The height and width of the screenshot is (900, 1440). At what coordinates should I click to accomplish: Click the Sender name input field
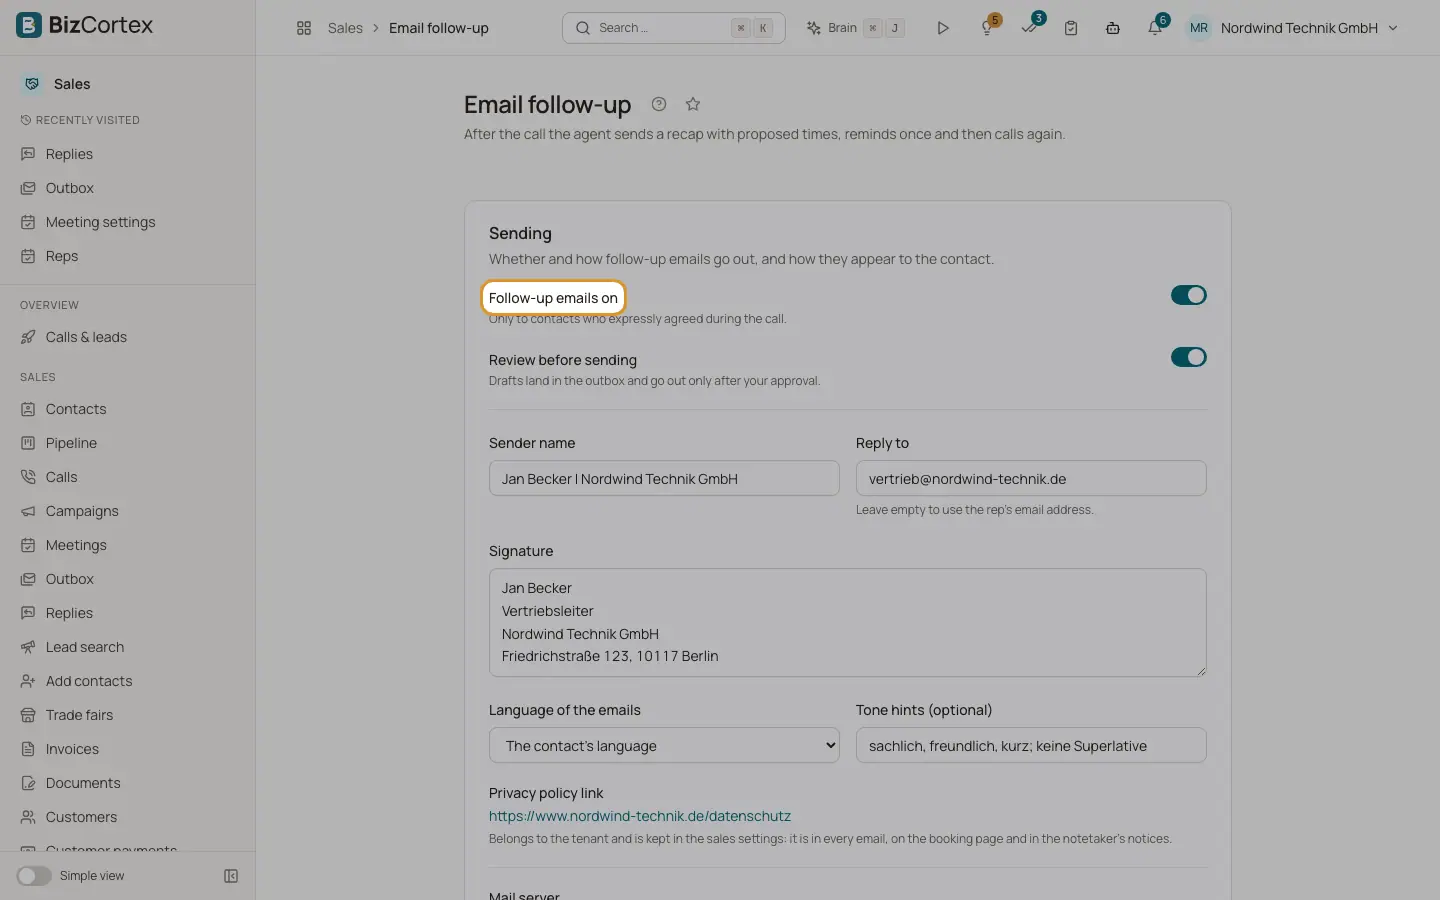(664, 478)
